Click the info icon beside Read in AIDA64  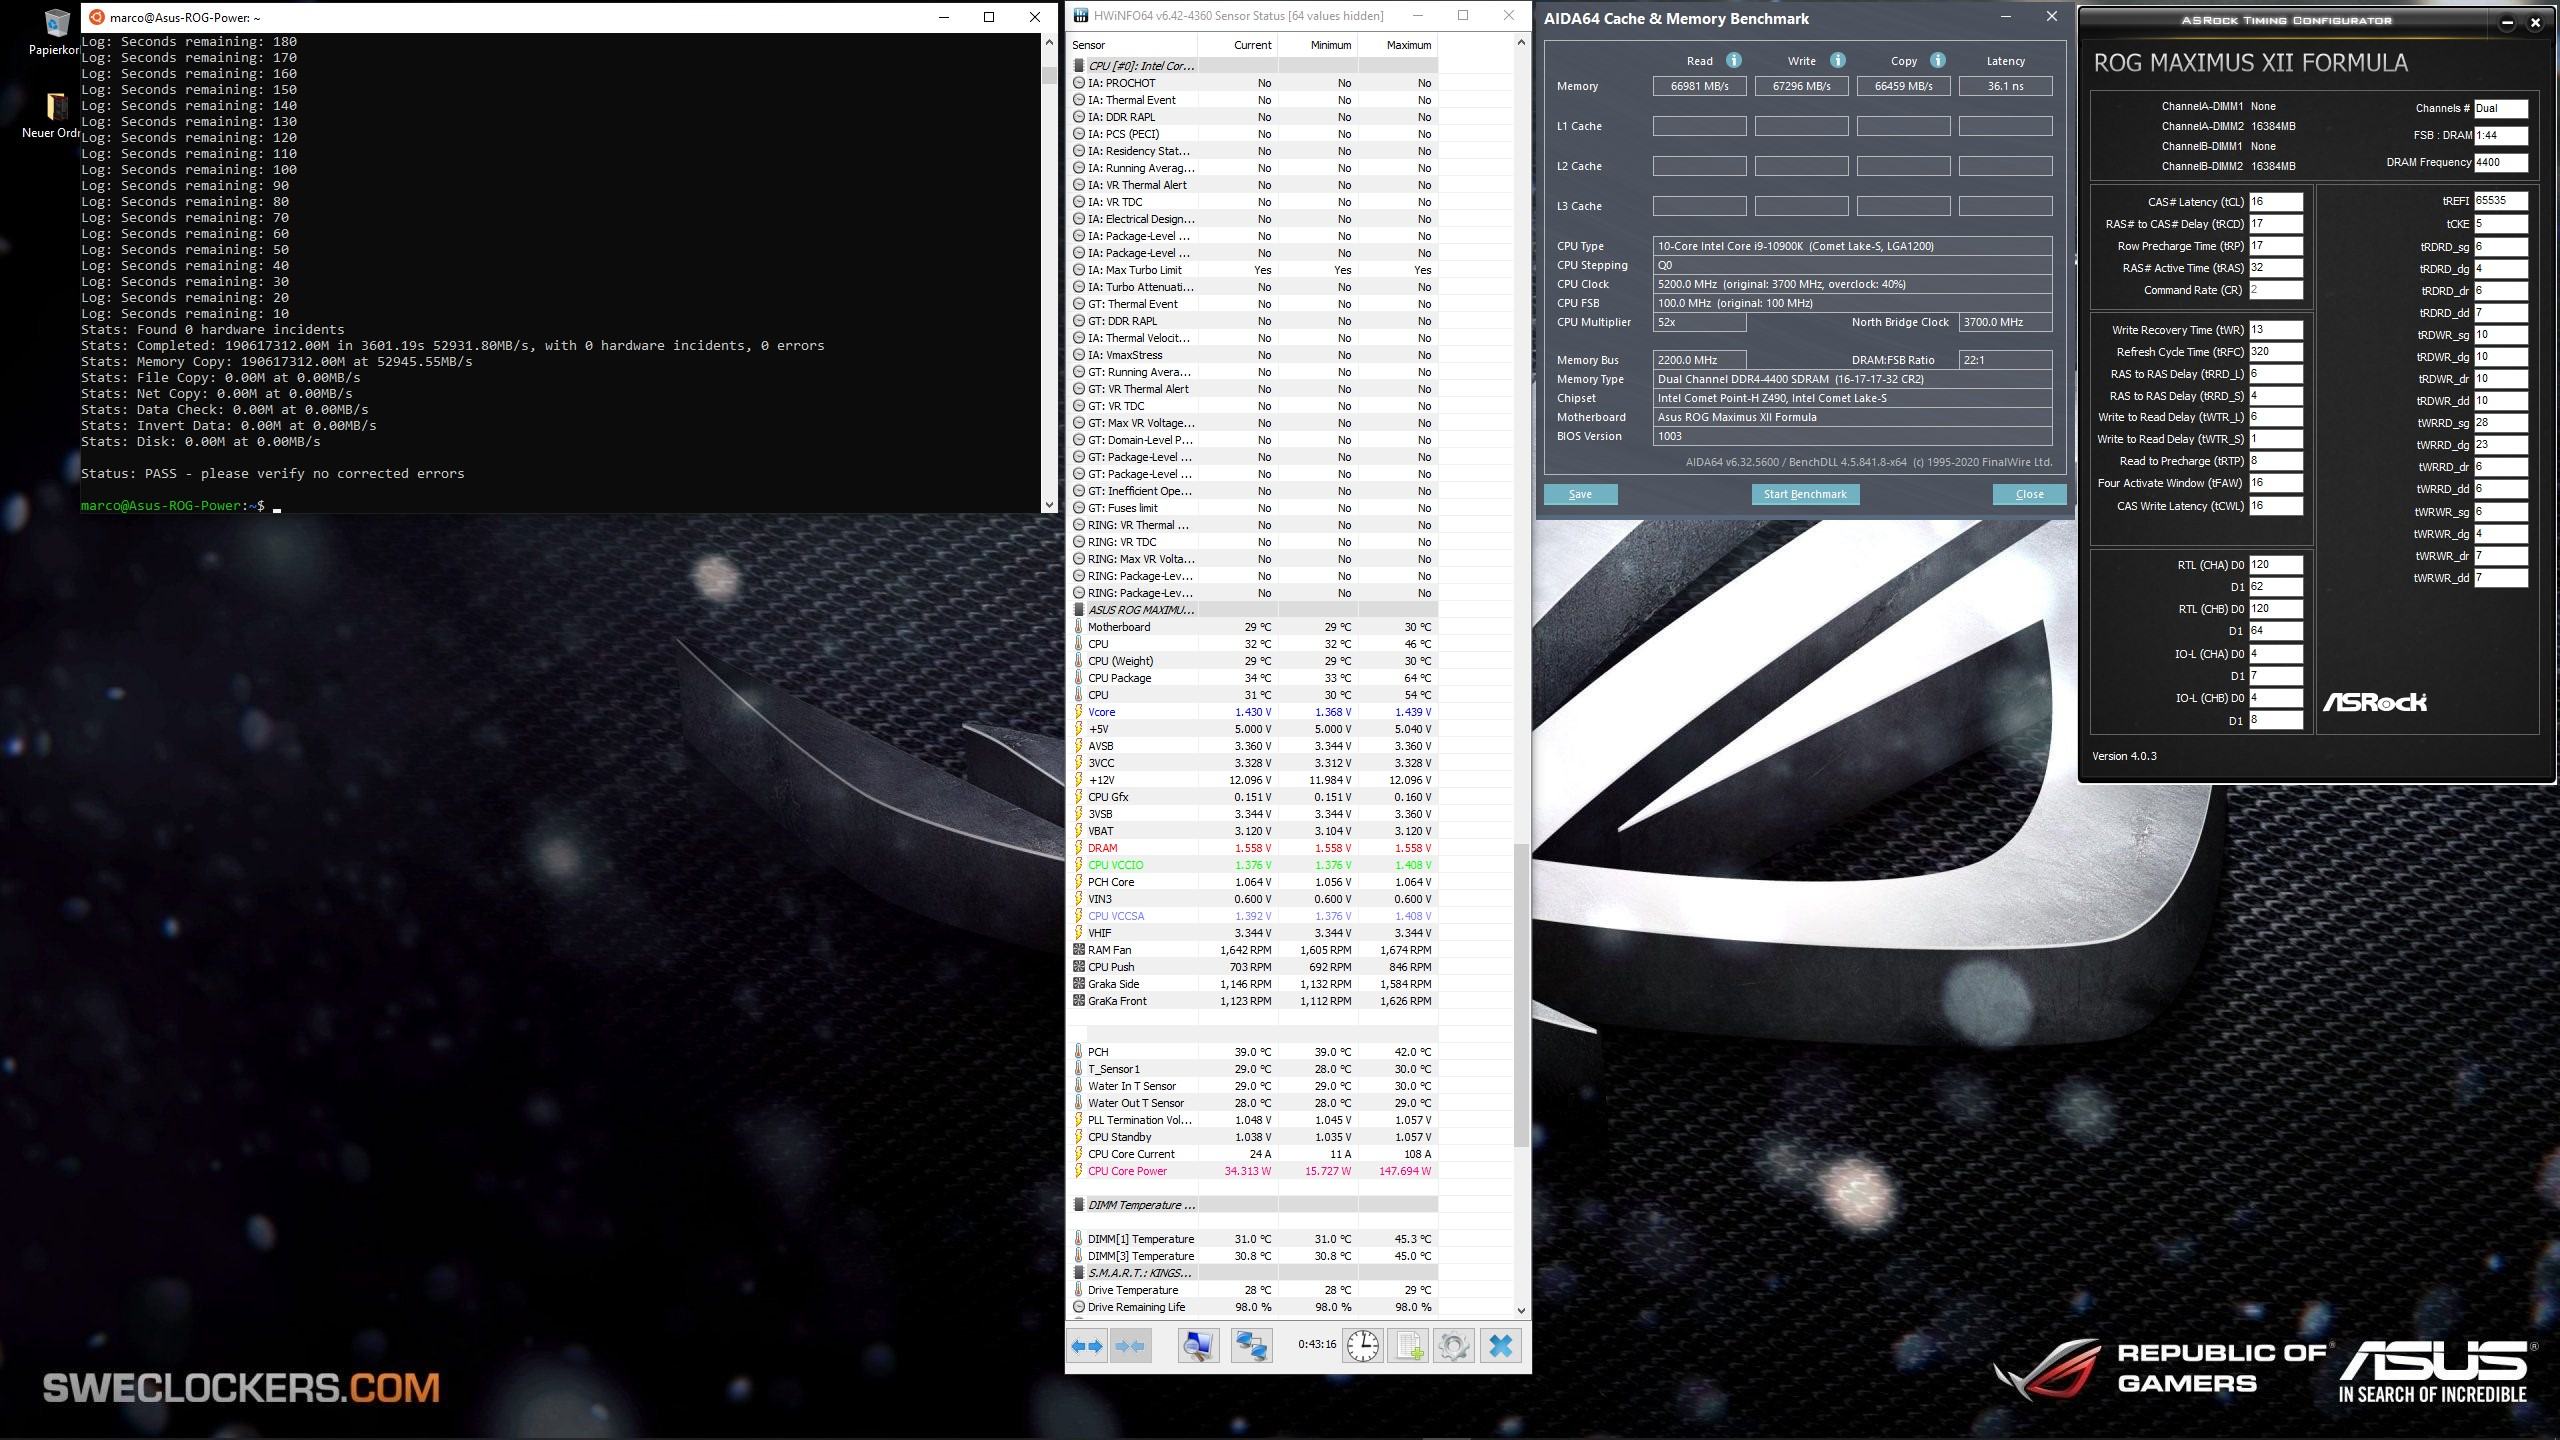1733,60
